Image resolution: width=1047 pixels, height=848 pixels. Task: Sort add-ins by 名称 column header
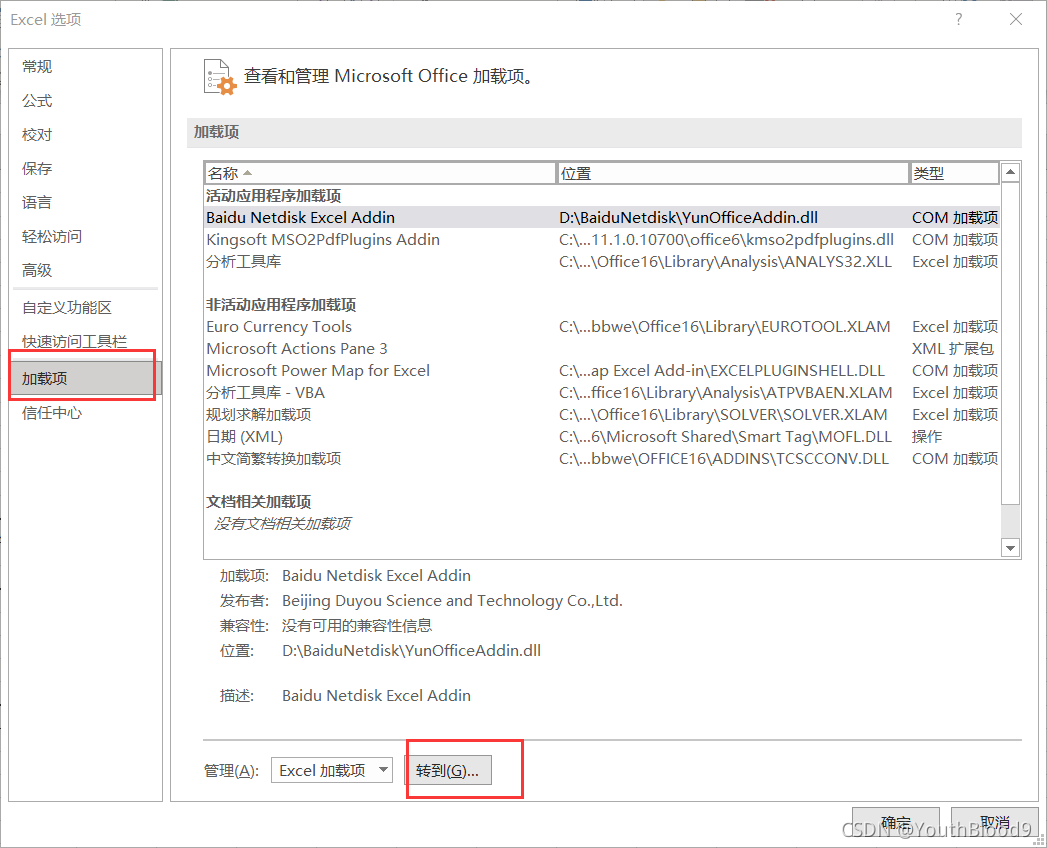[380, 174]
